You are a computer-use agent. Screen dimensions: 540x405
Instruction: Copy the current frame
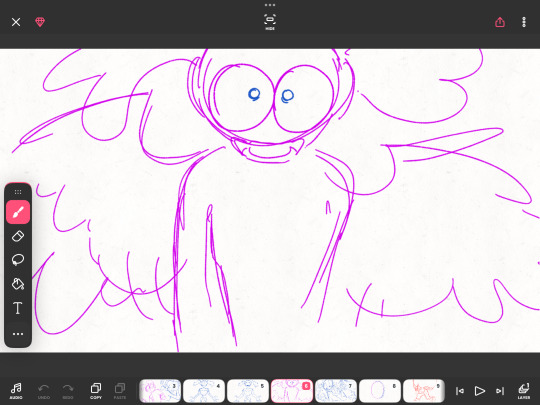click(96, 391)
